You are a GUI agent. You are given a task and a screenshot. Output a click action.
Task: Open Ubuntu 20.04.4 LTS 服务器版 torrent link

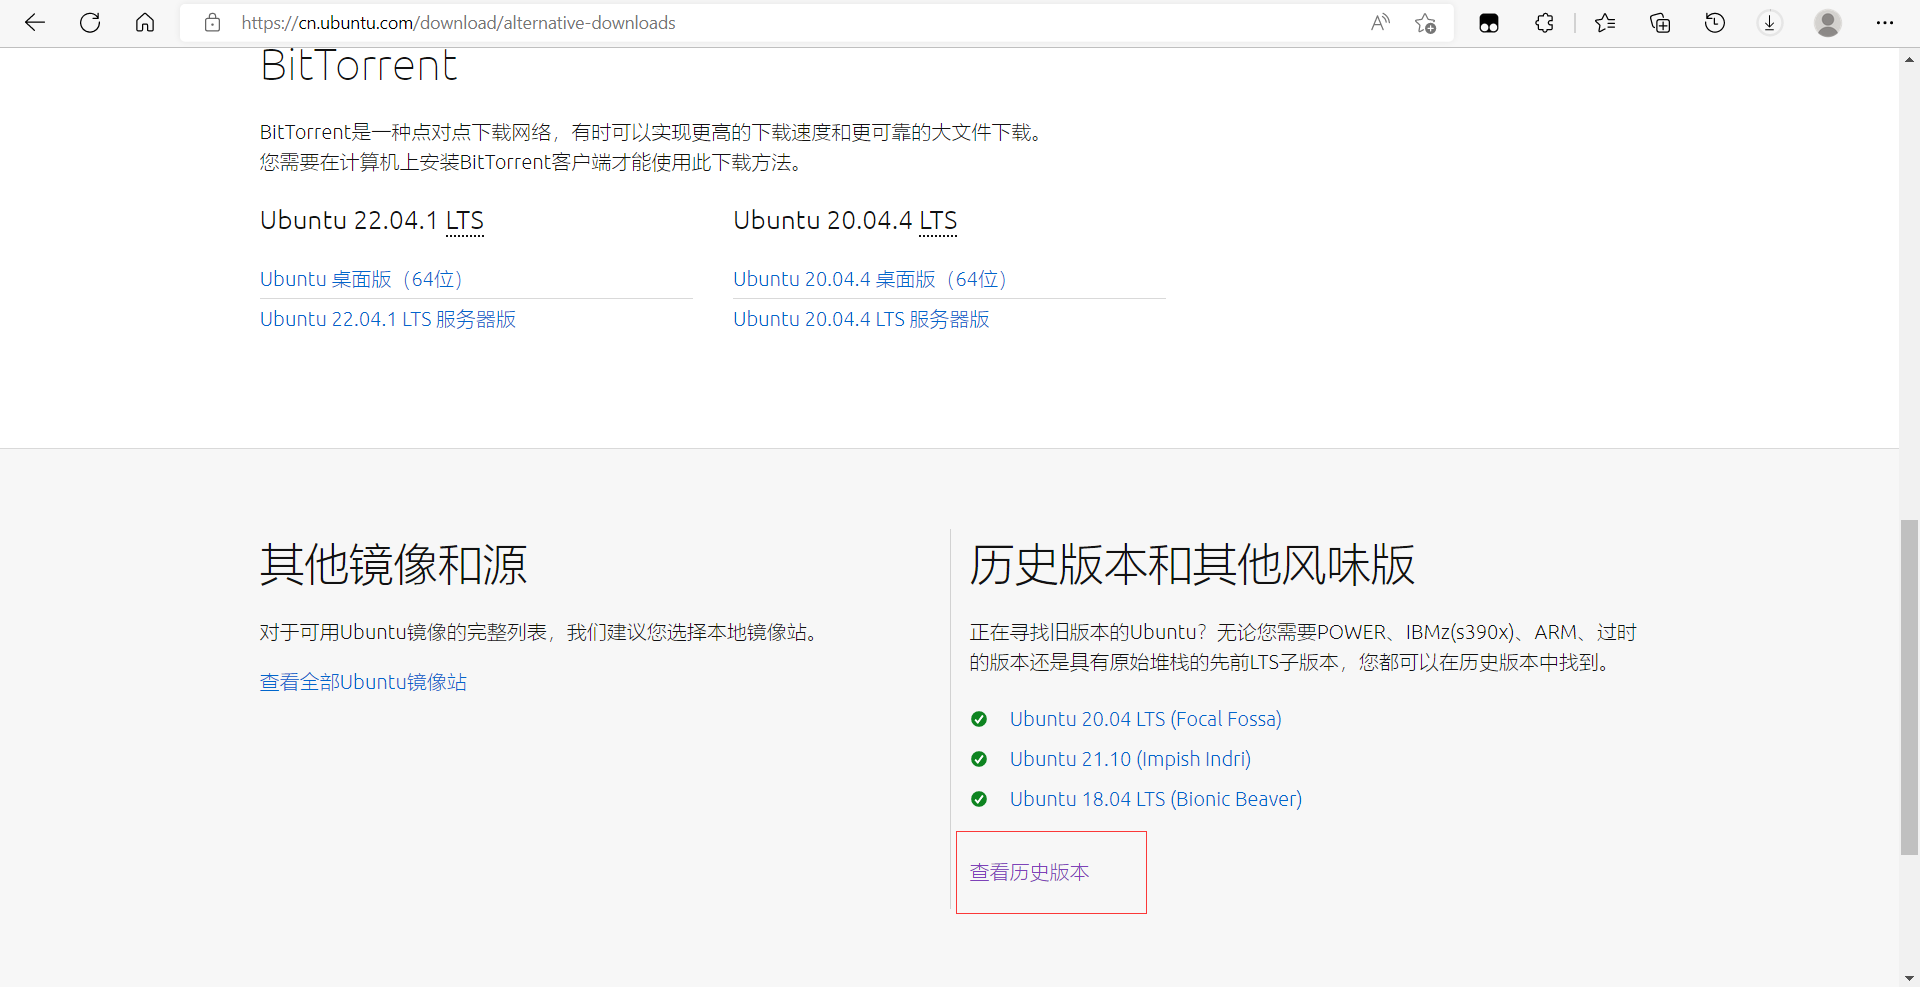[x=861, y=319]
